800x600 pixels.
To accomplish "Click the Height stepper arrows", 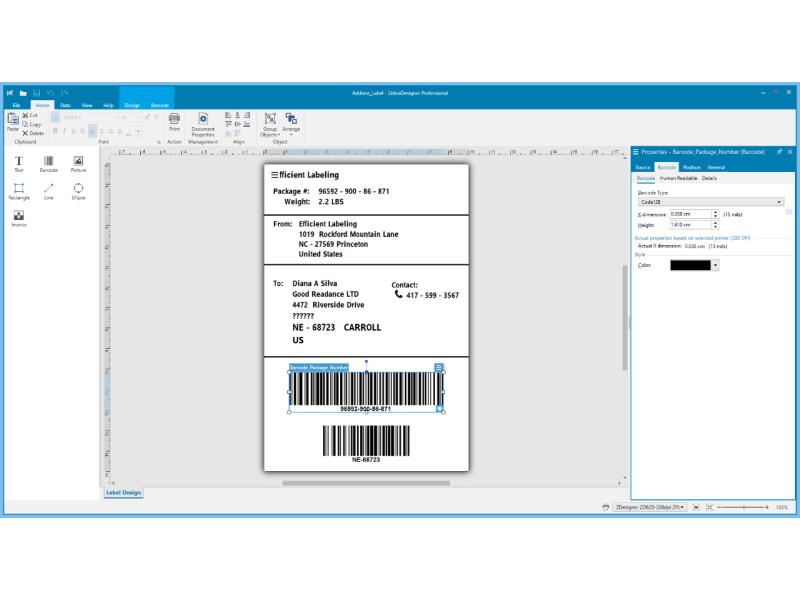I will (715, 224).
